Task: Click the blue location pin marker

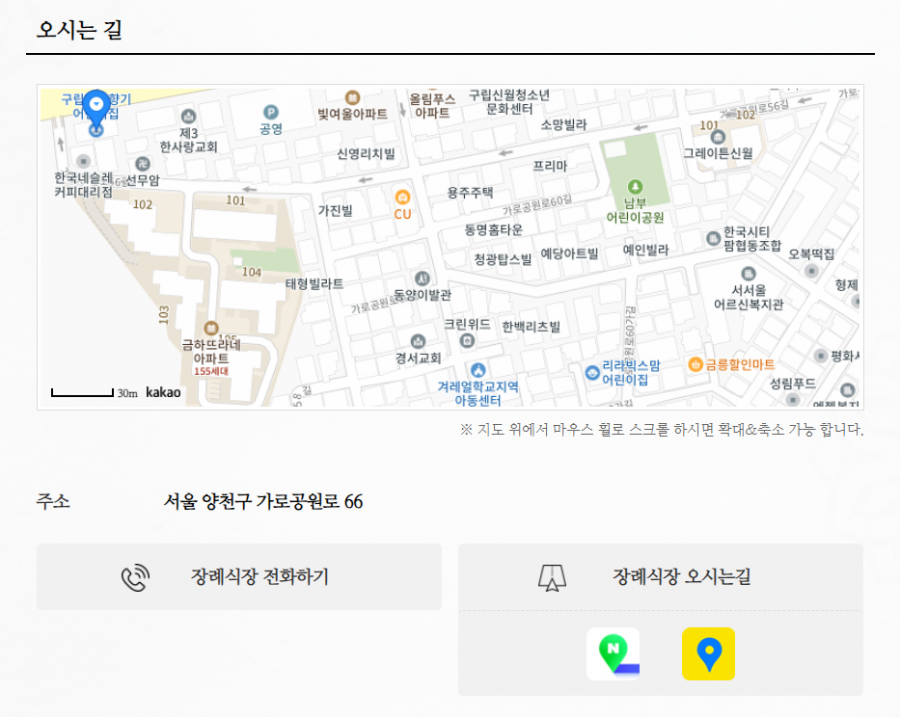Action: click(97, 105)
